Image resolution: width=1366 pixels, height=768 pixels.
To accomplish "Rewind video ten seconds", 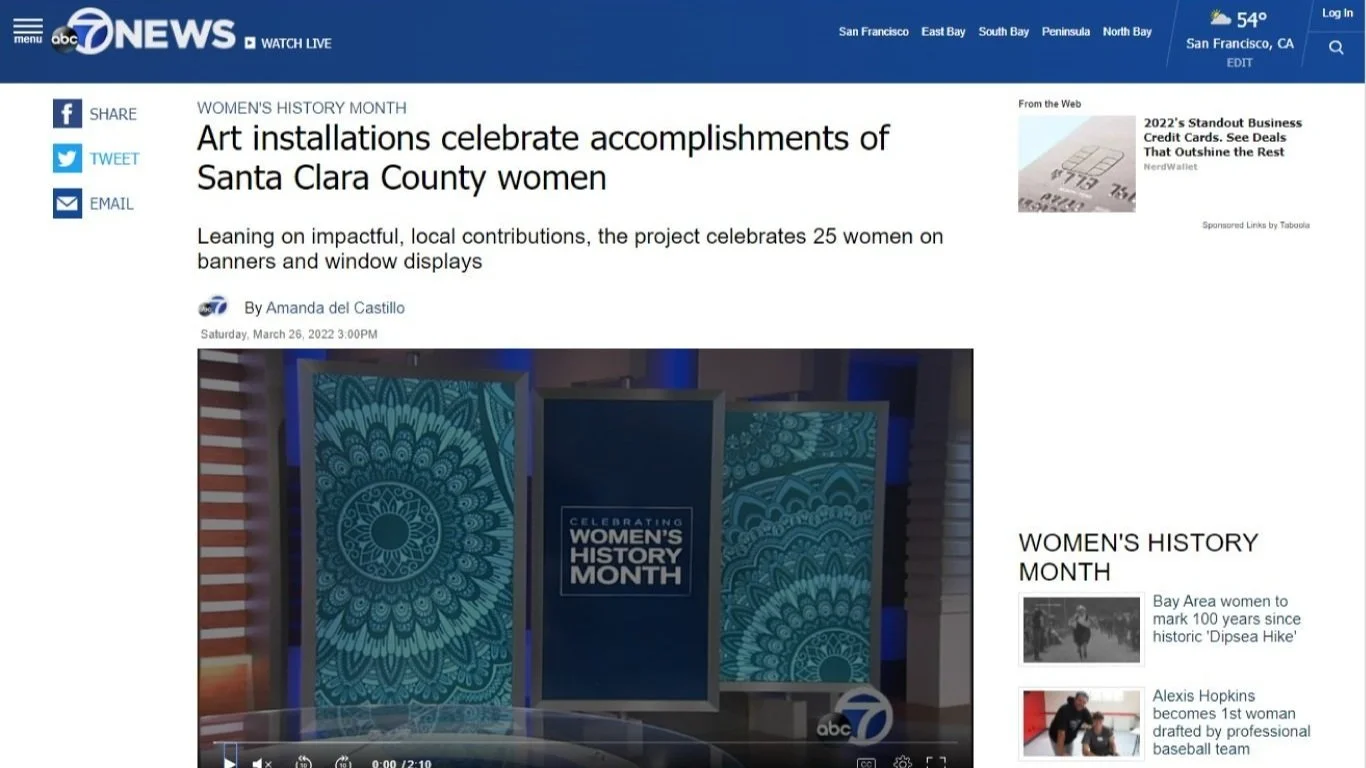I will click(x=303, y=763).
